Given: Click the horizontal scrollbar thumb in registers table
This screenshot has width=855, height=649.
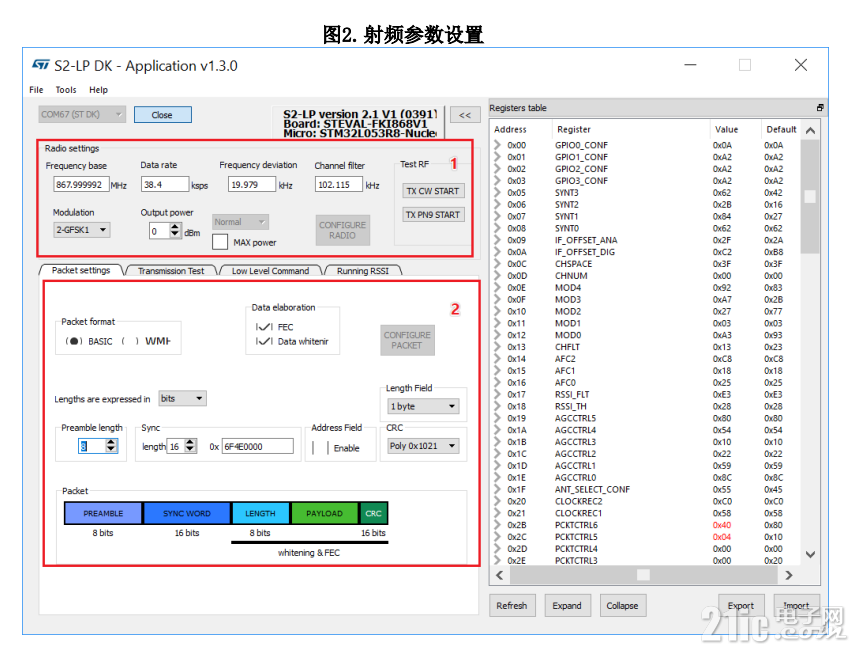Looking at the screenshot, I should [643, 575].
